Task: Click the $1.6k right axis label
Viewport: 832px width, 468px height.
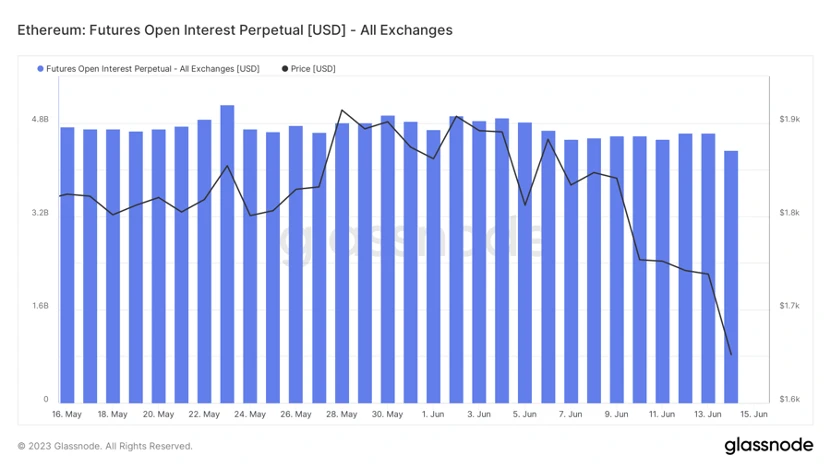Action: [x=790, y=400]
